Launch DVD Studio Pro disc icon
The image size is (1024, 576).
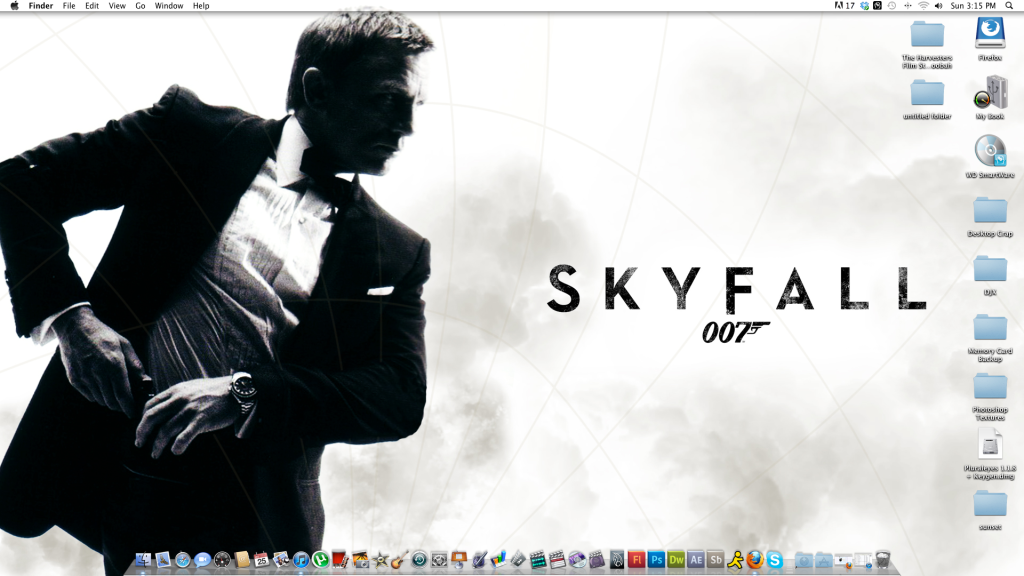(x=577, y=560)
